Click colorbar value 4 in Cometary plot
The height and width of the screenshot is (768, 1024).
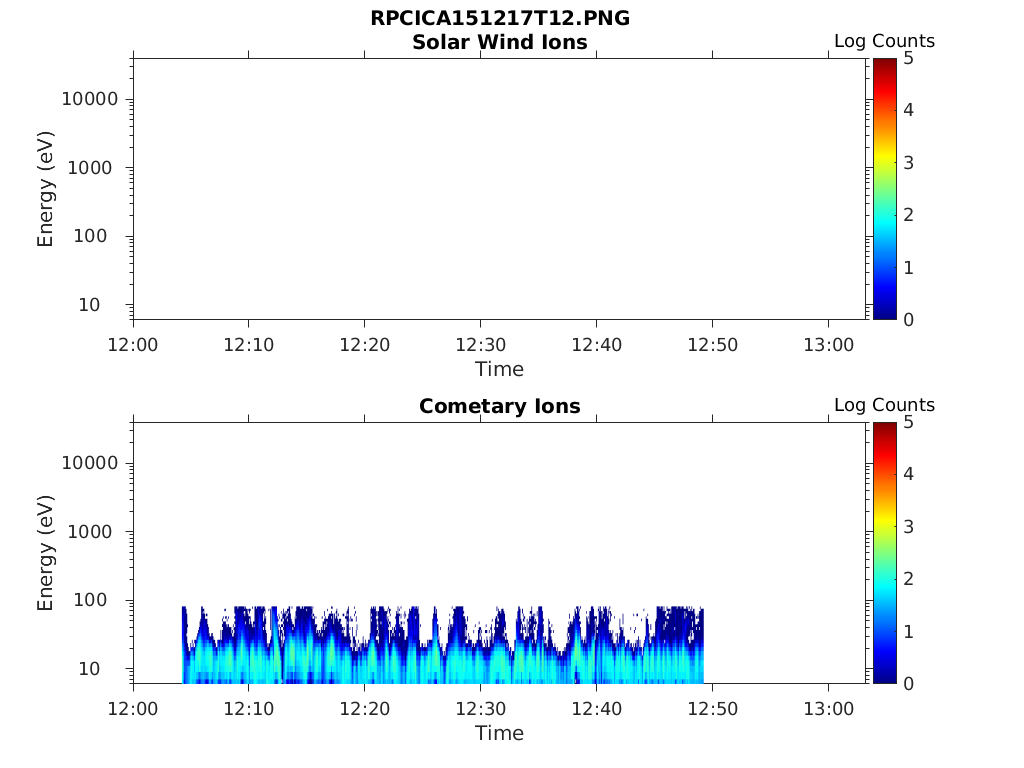(908, 473)
